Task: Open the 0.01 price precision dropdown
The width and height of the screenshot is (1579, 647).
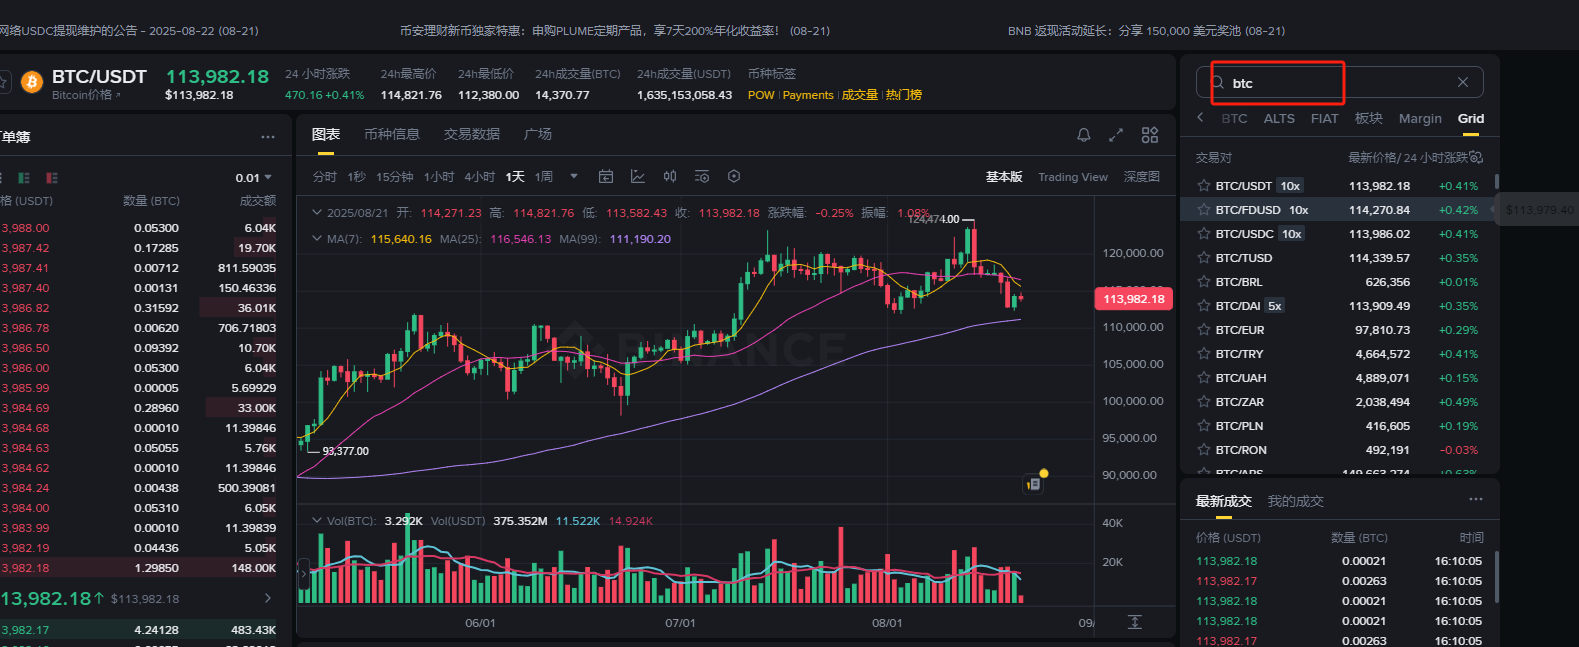Action: [254, 178]
